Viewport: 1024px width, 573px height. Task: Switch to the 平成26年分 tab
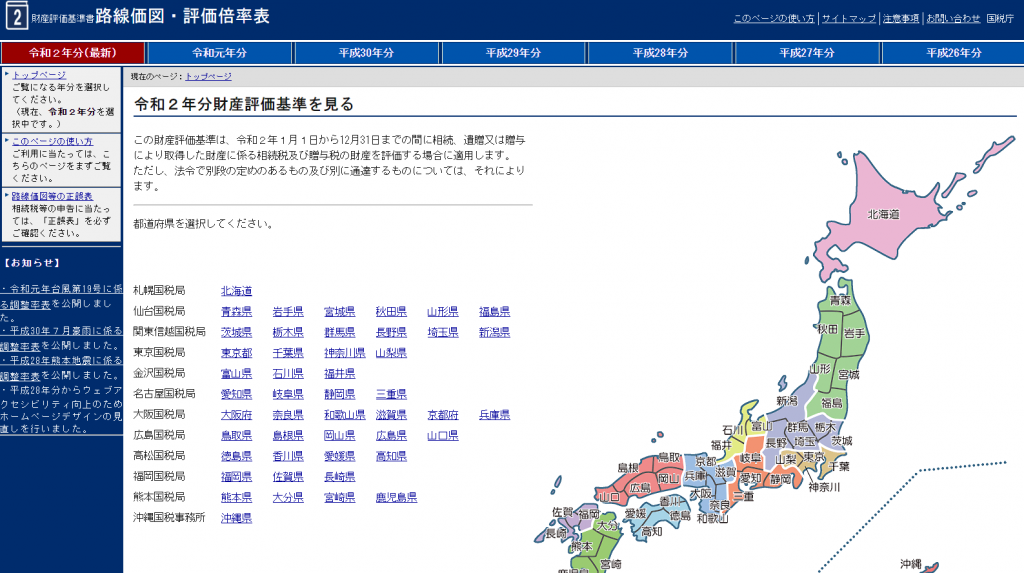tap(953, 53)
